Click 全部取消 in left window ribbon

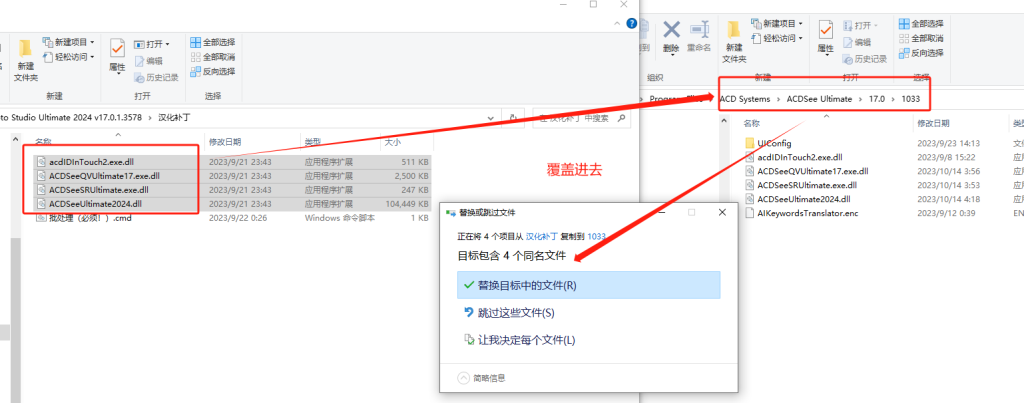click(x=212, y=57)
